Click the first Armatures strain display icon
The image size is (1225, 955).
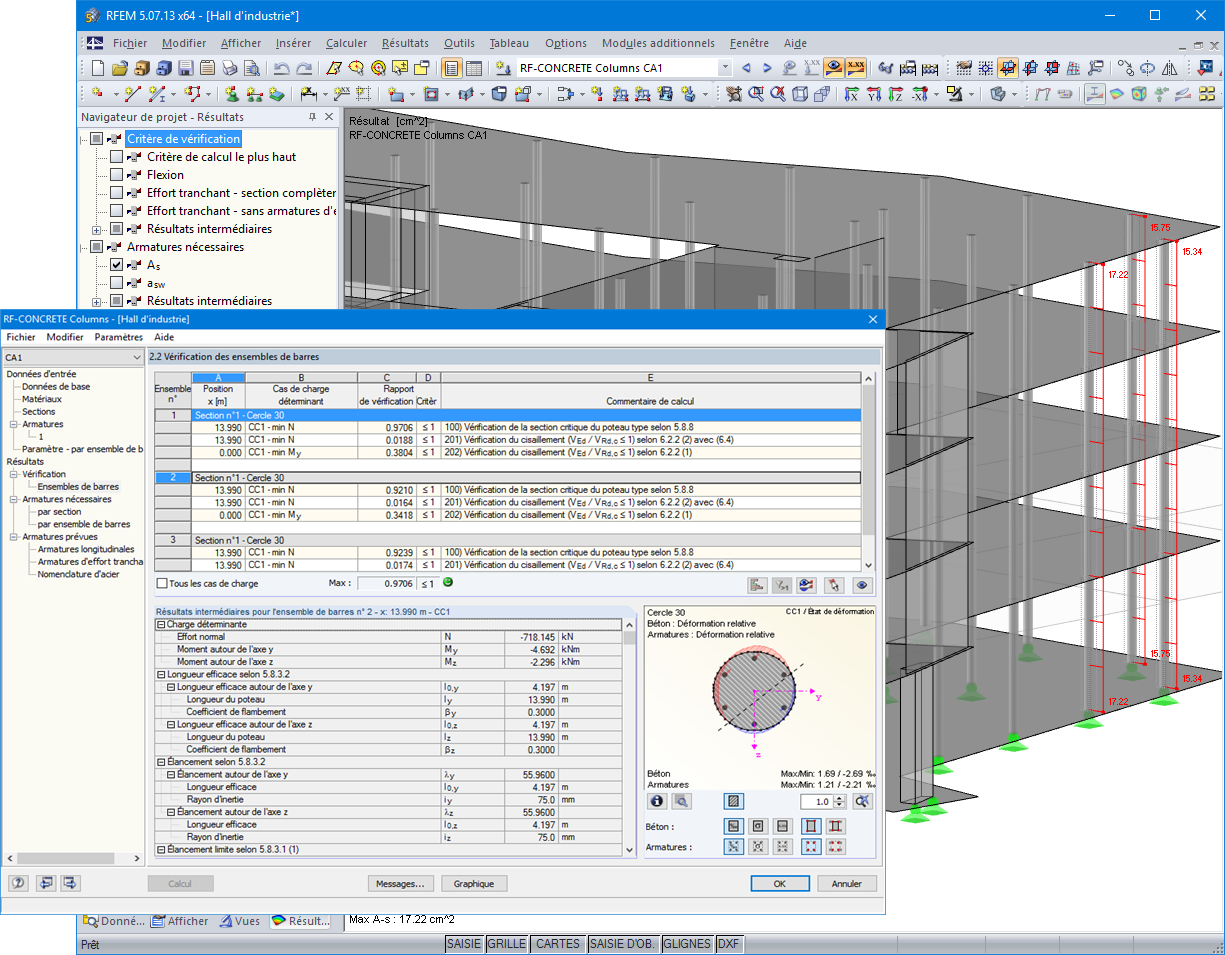tap(734, 847)
